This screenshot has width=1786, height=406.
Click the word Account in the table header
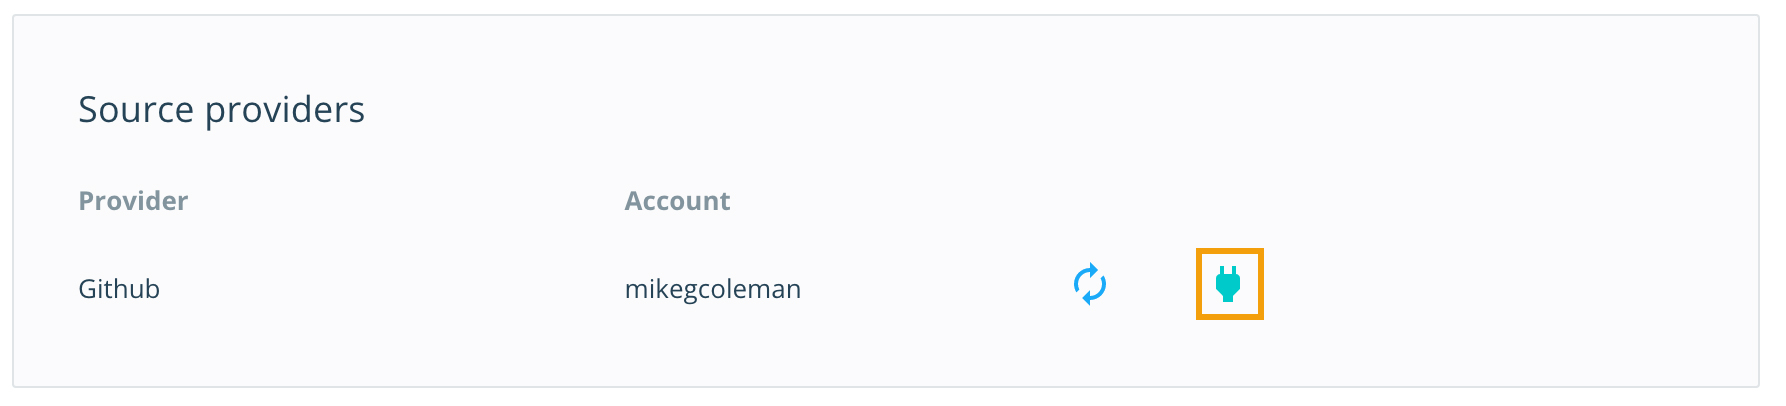pyautogui.click(x=677, y=201)
